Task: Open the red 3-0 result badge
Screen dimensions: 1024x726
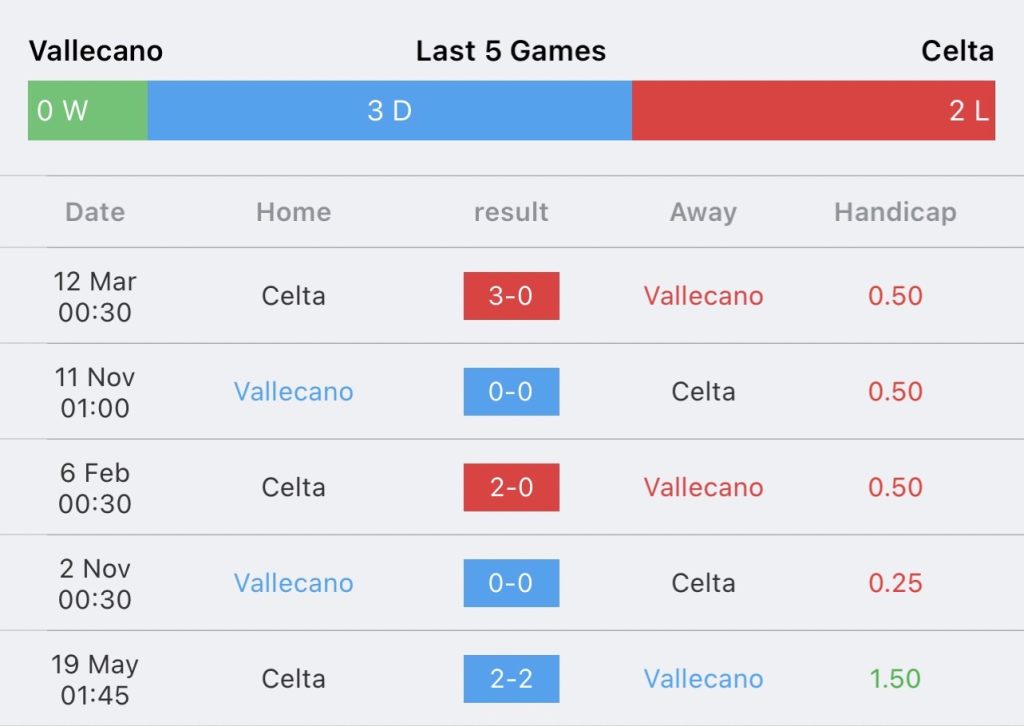Action: [x=511, y=296]
